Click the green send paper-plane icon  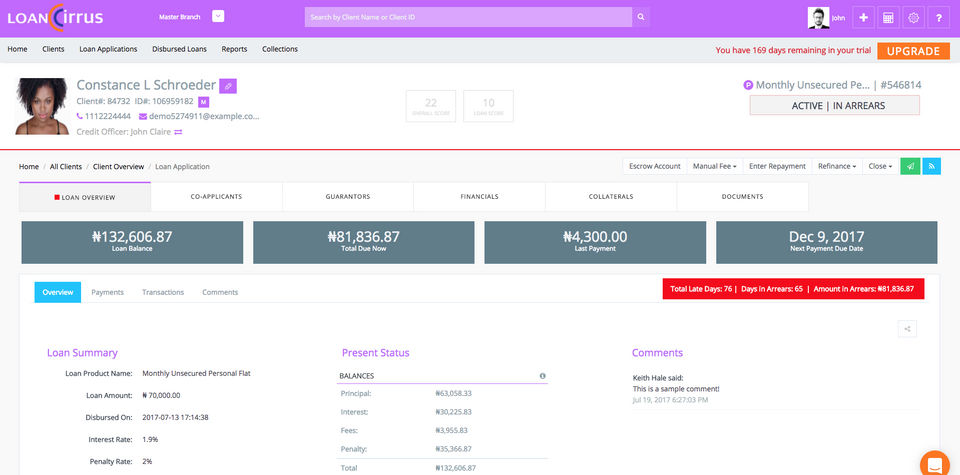(910, 166)
